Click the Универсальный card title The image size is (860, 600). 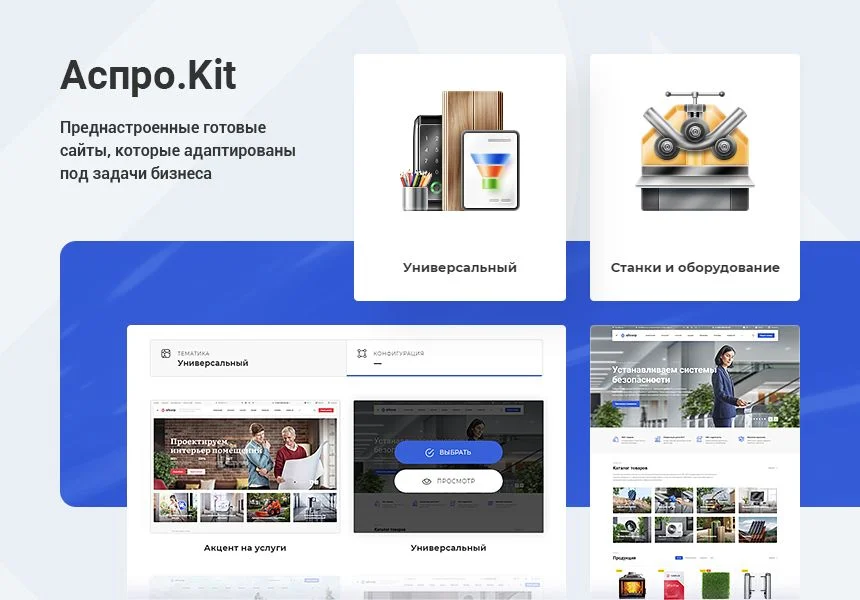click(460, 268)
